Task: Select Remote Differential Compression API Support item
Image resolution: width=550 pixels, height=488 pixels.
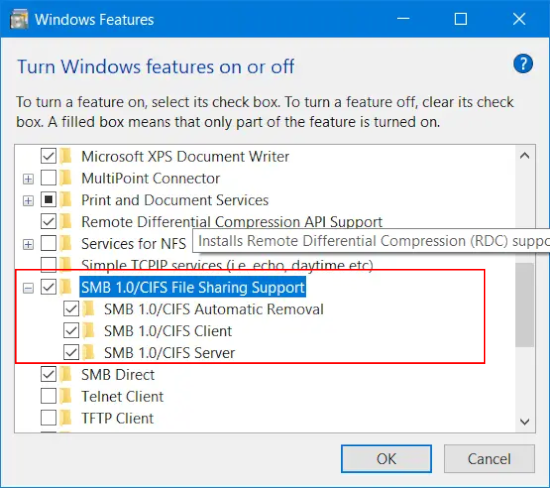Action: pos(232,222)
